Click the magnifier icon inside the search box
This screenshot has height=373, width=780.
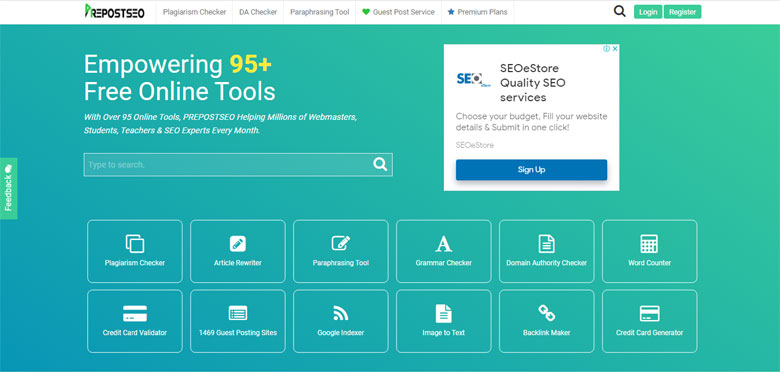pyautogui.click(x=380, y=165)
